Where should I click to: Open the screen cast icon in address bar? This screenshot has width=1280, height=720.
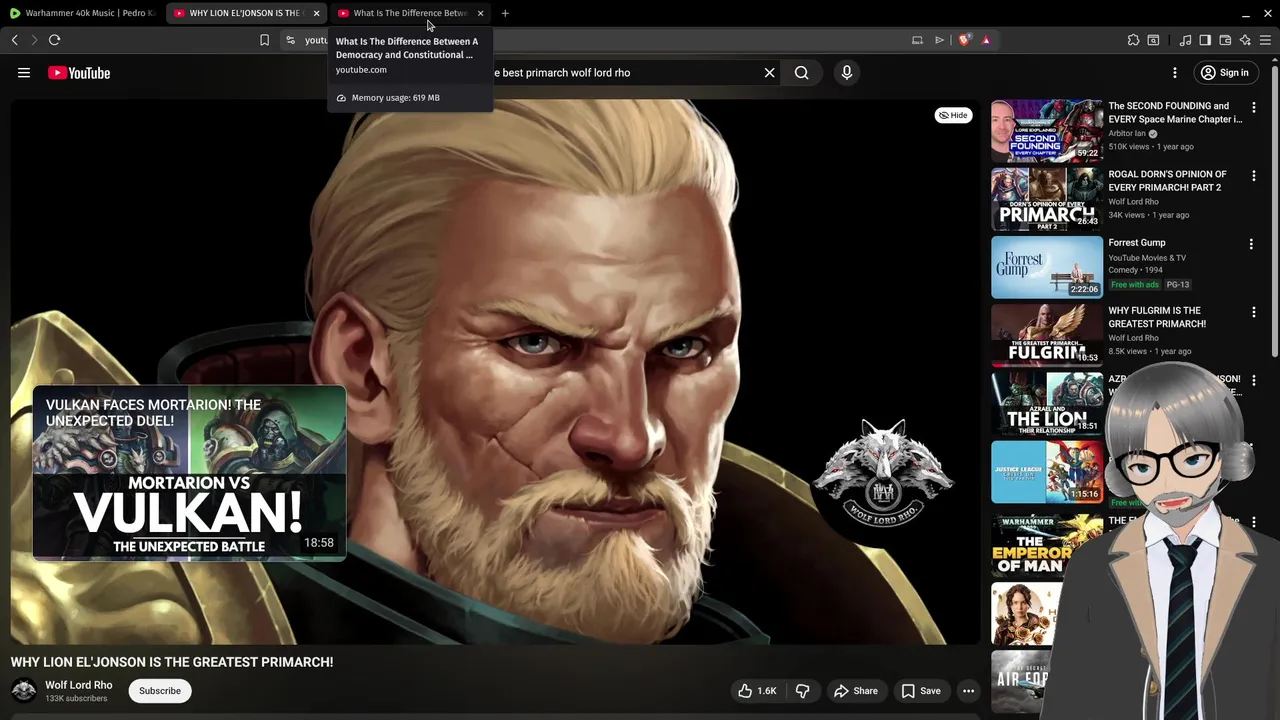(x=917, y=40)
